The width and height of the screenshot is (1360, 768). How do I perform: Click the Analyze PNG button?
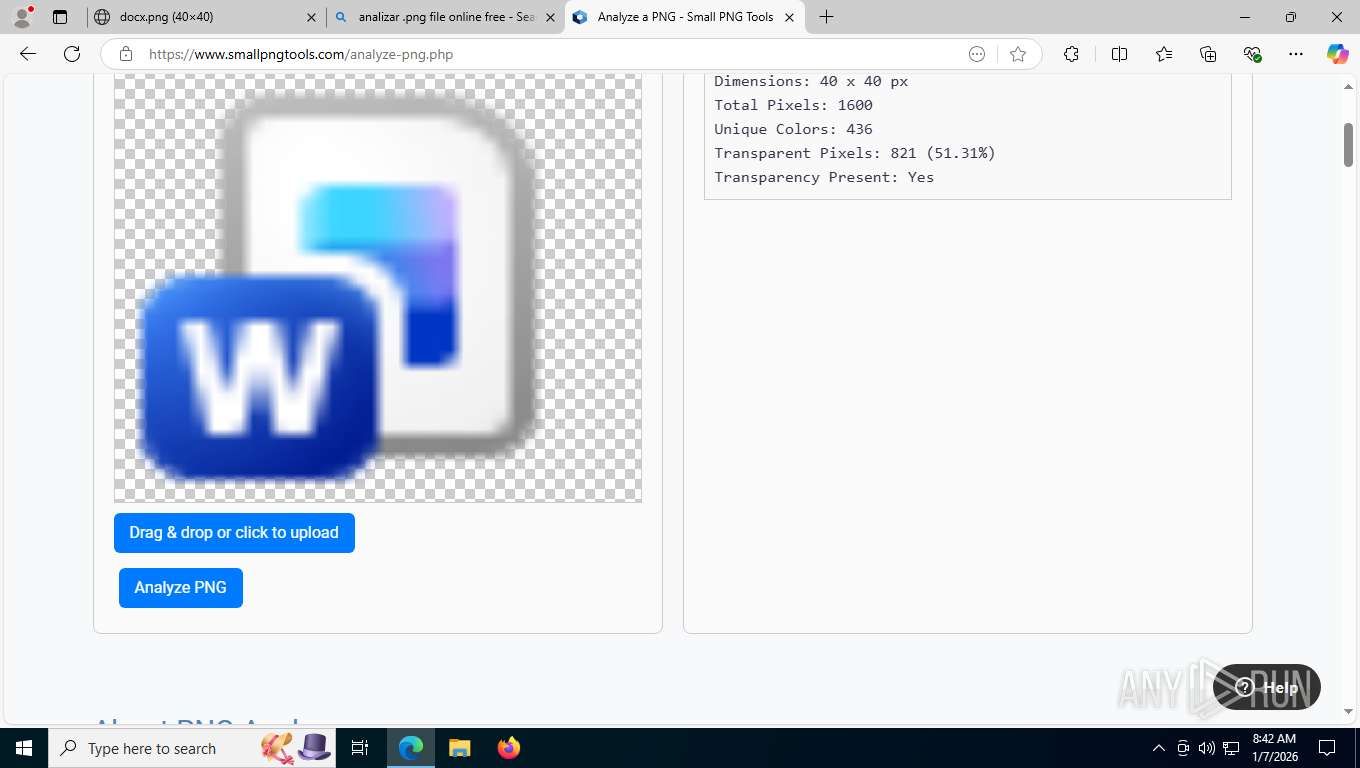coord(181,587)
